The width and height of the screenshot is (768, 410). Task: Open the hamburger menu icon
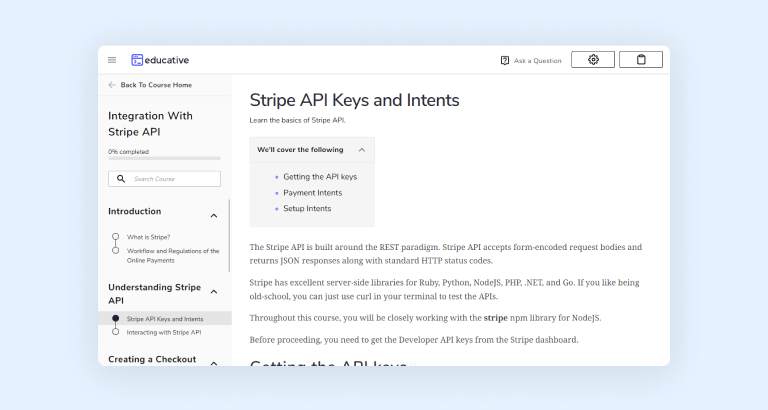point(112,60)
